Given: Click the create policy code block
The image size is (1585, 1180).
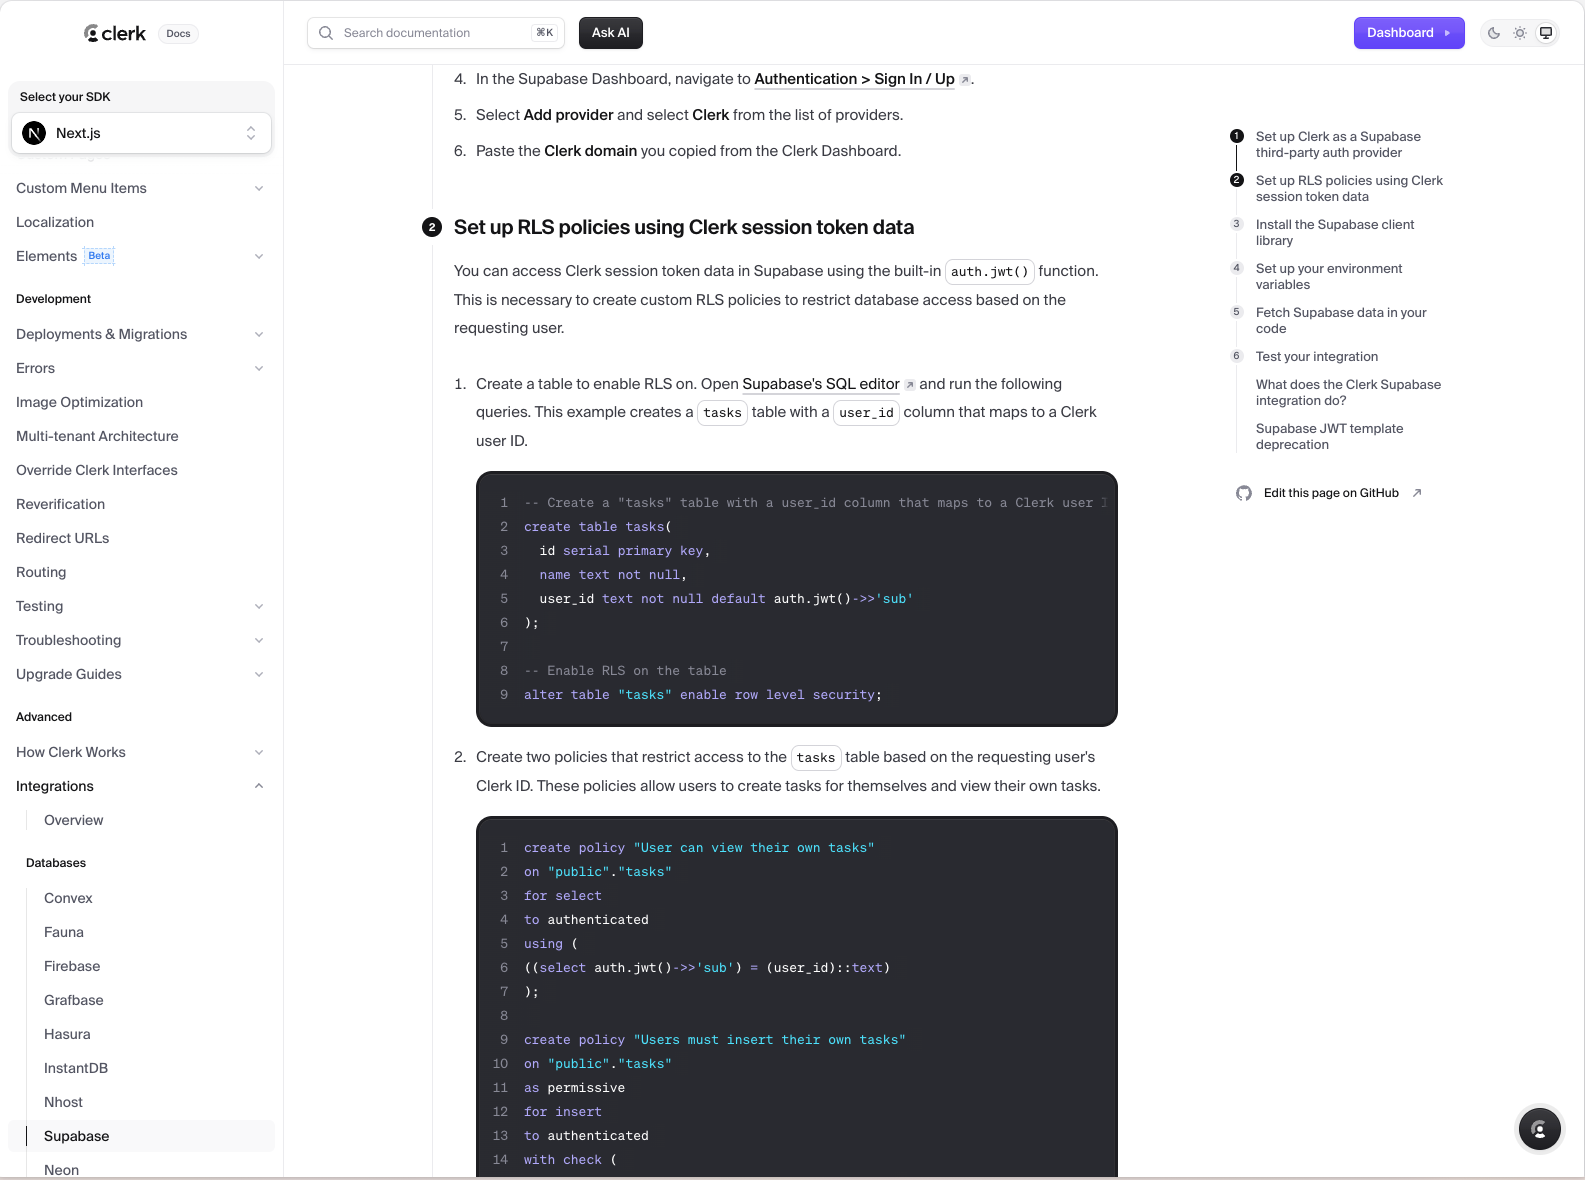Looking at the screenshot, I should pos(797,998).
